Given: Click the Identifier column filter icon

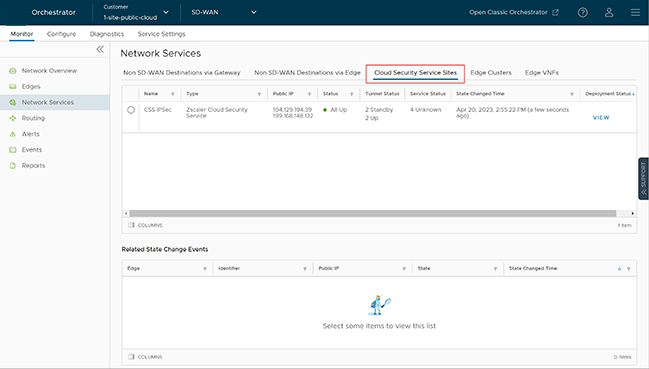Looking at the screenshot, I should coord(305,269).
